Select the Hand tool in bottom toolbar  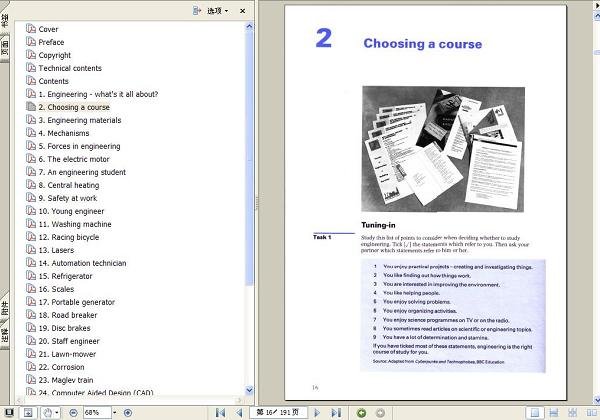point(47,412)
